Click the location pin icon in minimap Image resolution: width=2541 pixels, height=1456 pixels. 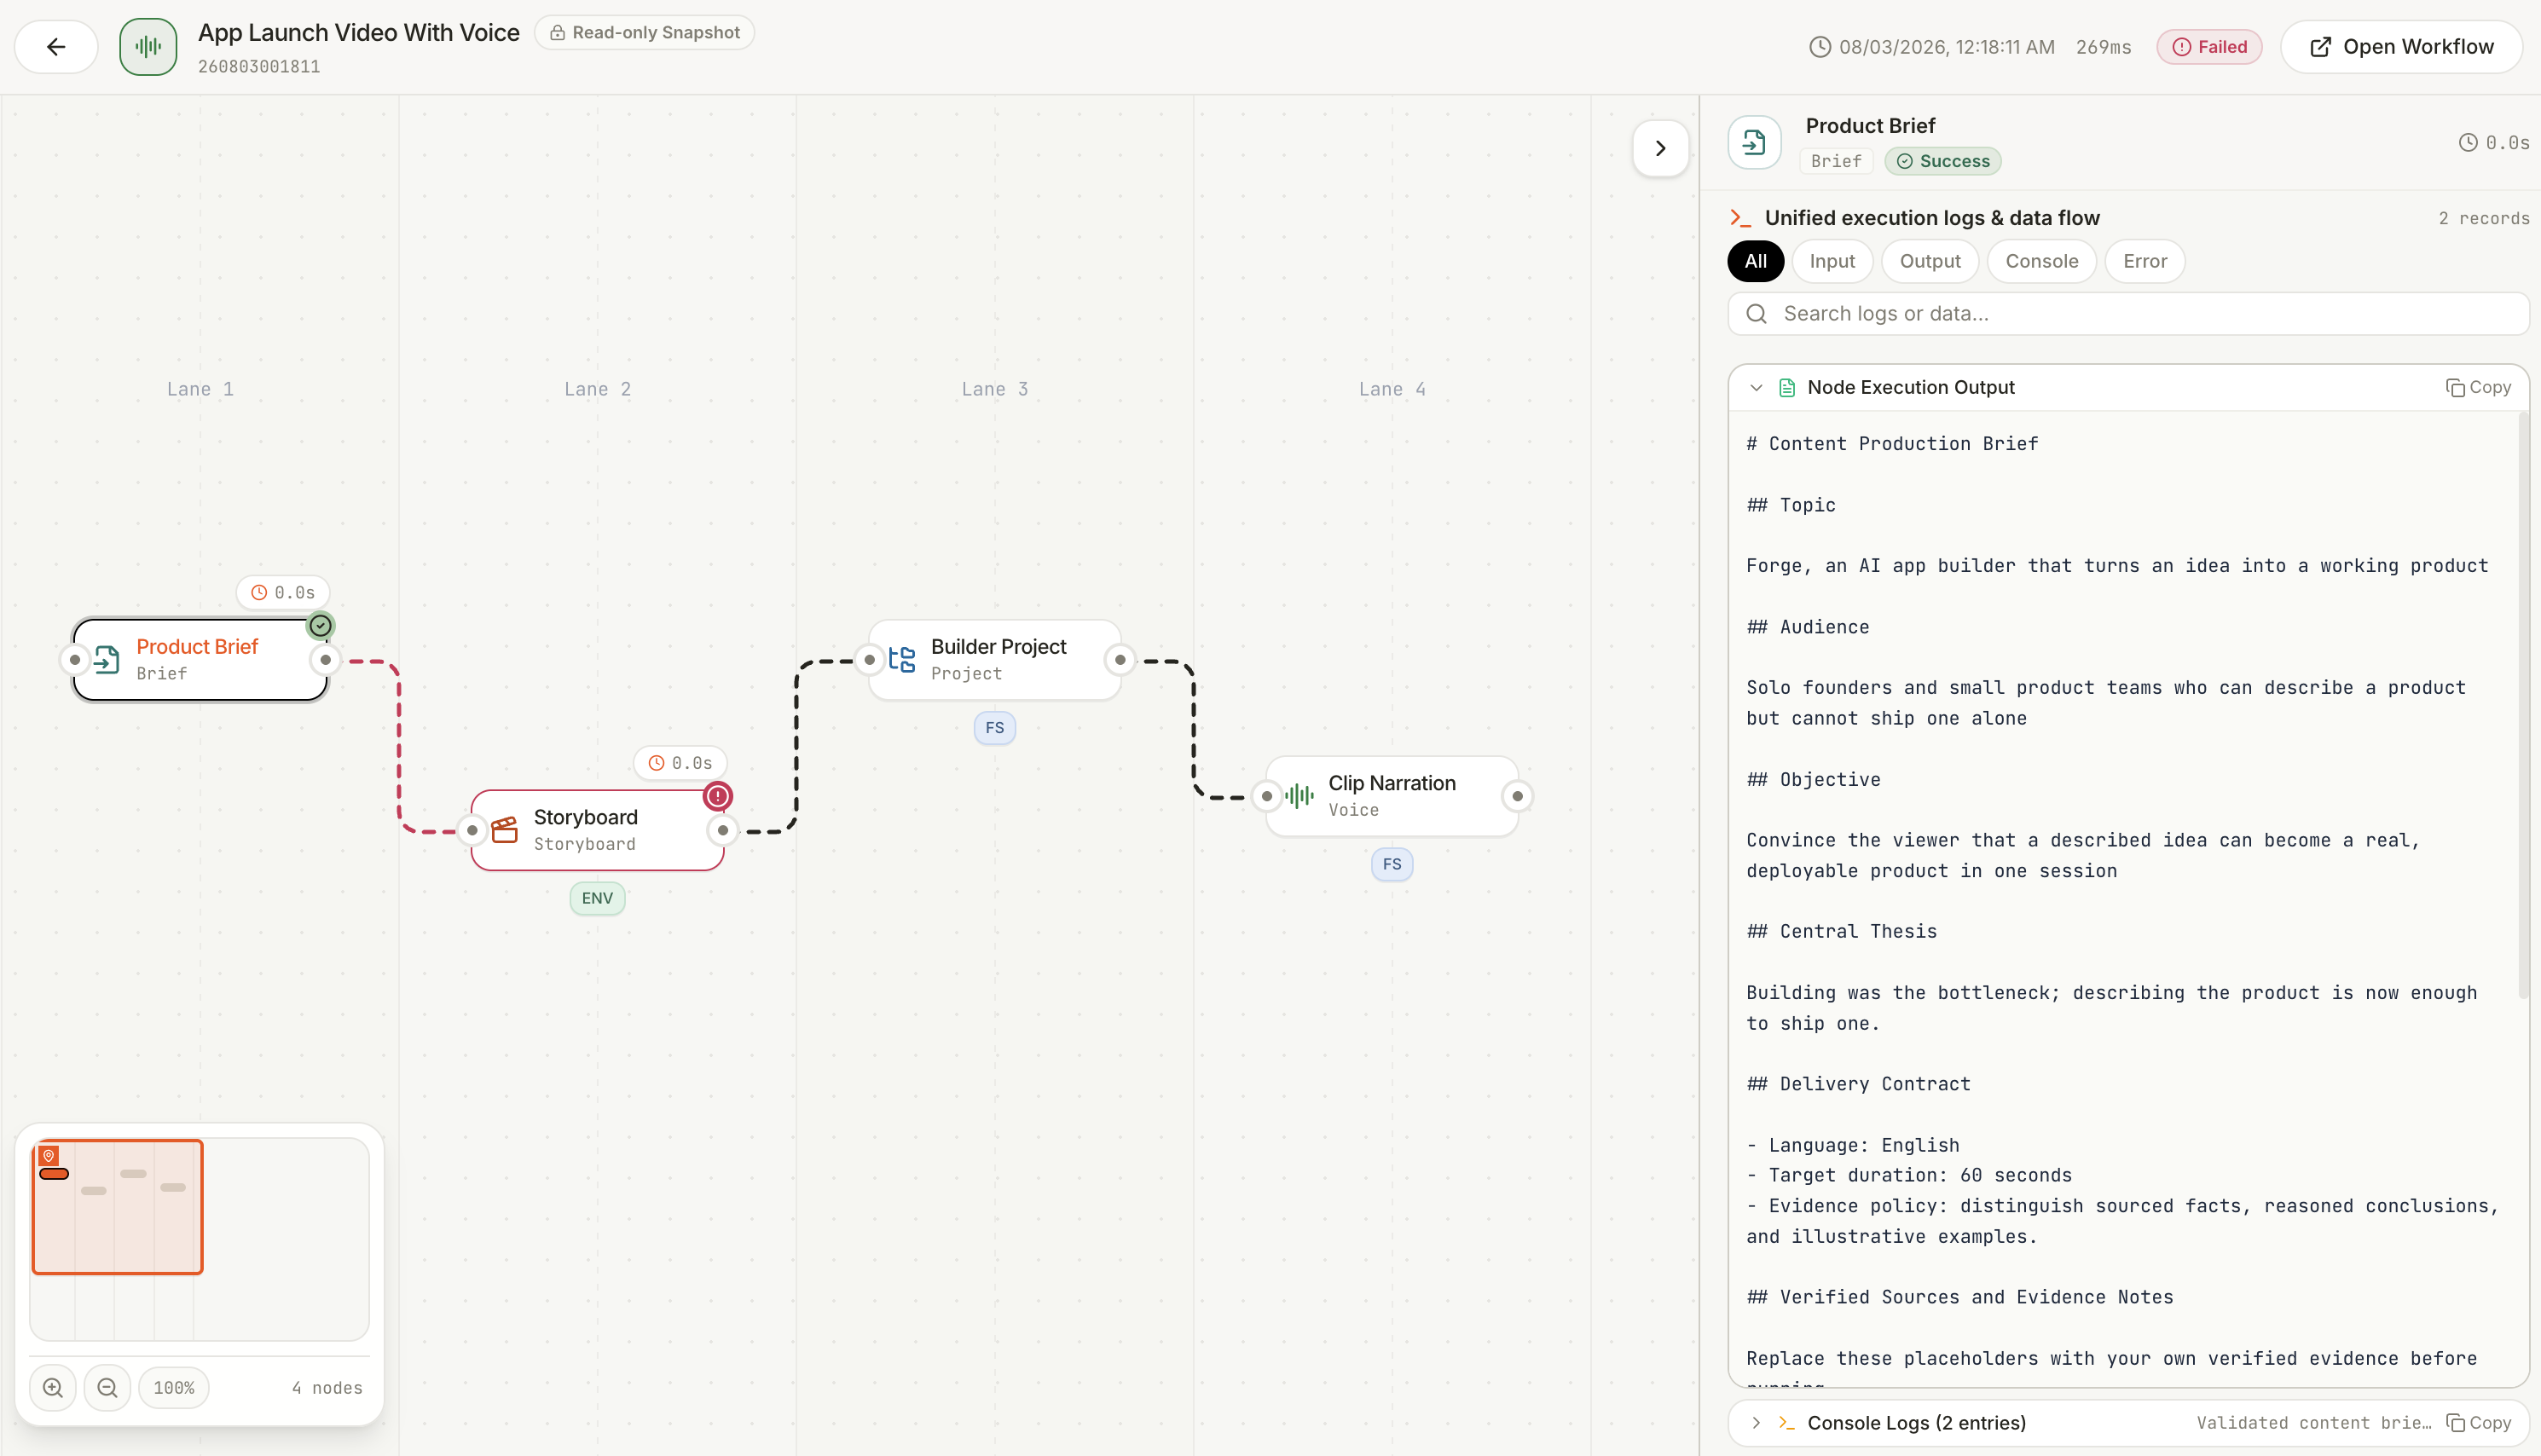click(x=48, y=1155)
